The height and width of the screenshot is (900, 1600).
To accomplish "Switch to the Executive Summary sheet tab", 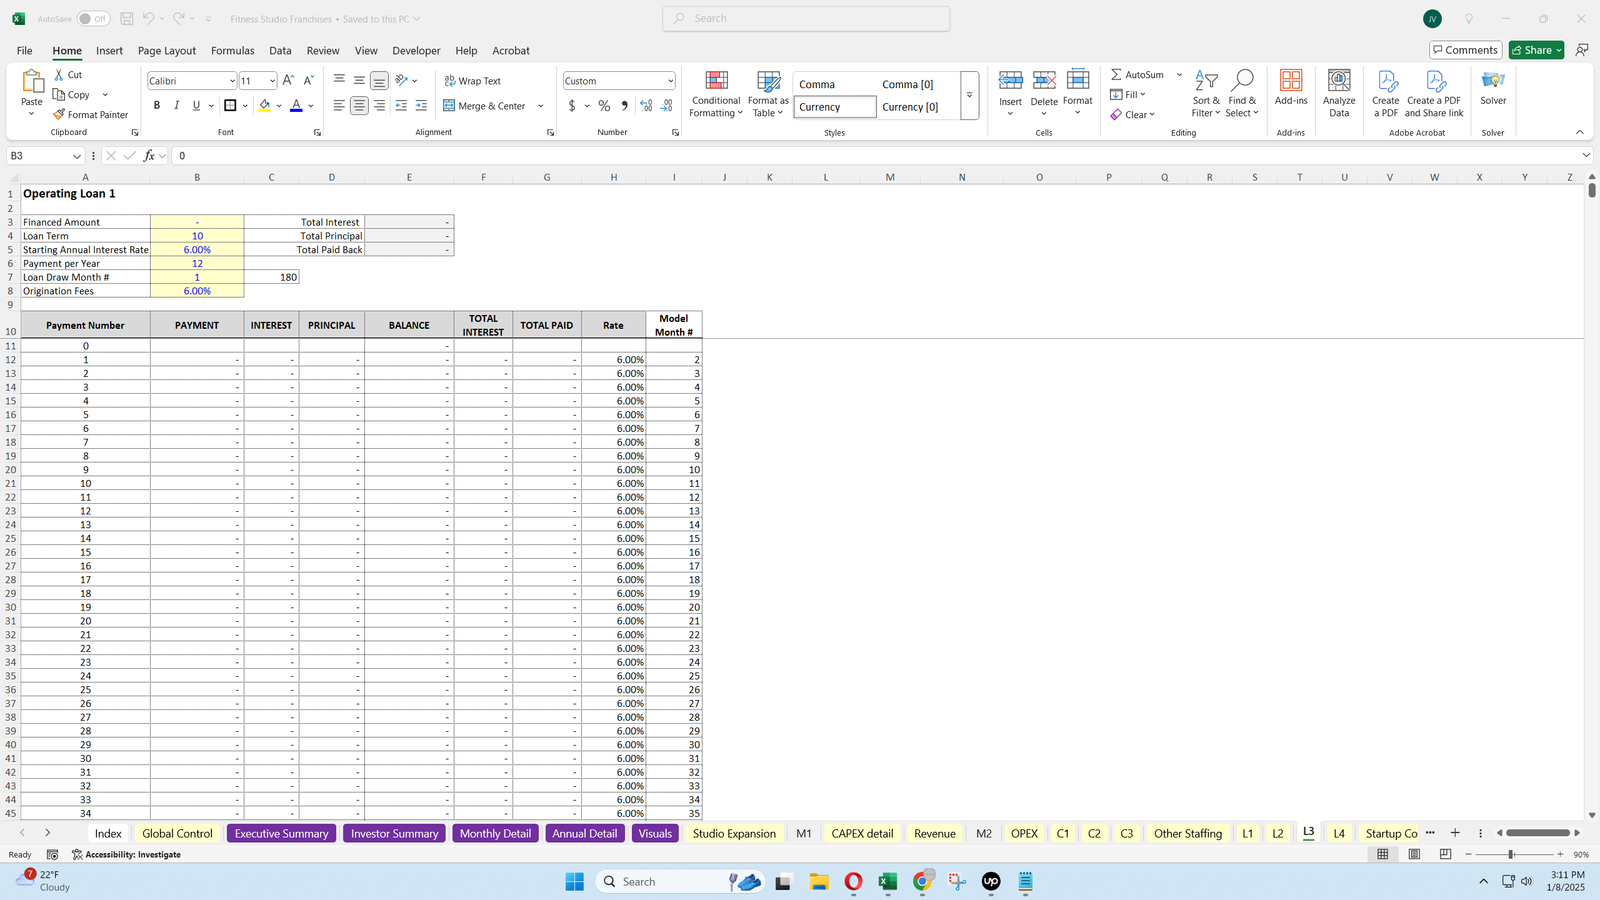I will 281,833.
